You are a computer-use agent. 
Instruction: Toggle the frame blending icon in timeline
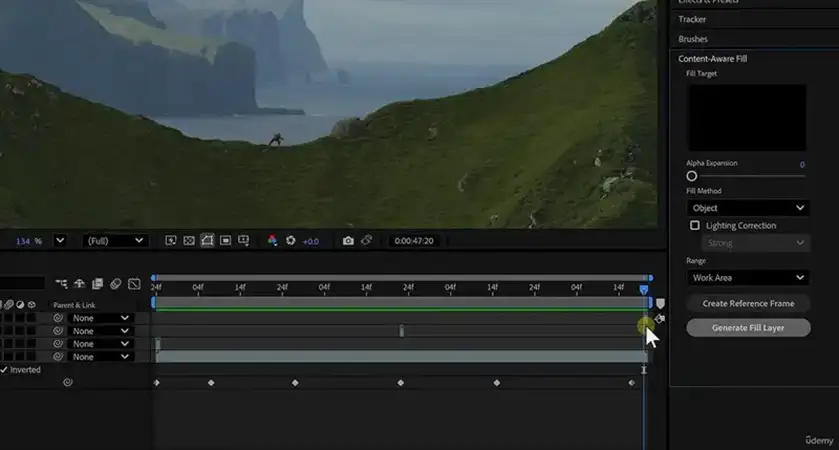(97, 284)
